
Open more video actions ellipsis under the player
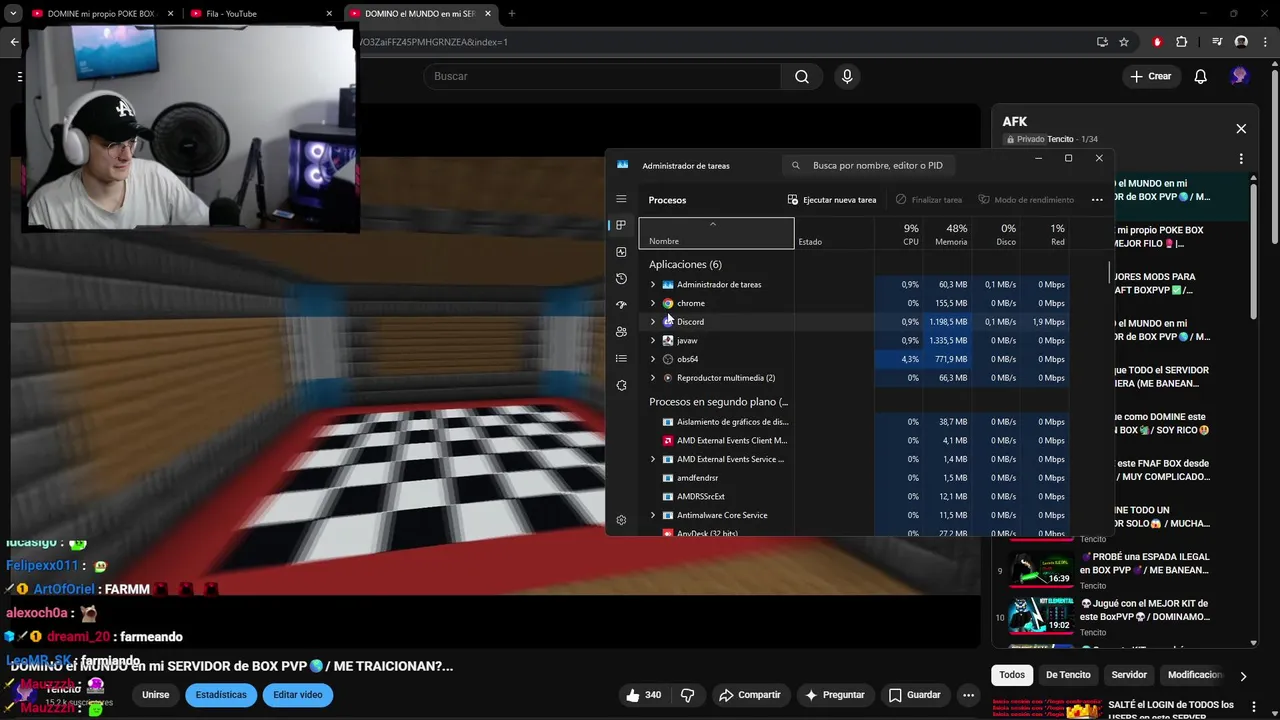968,695
